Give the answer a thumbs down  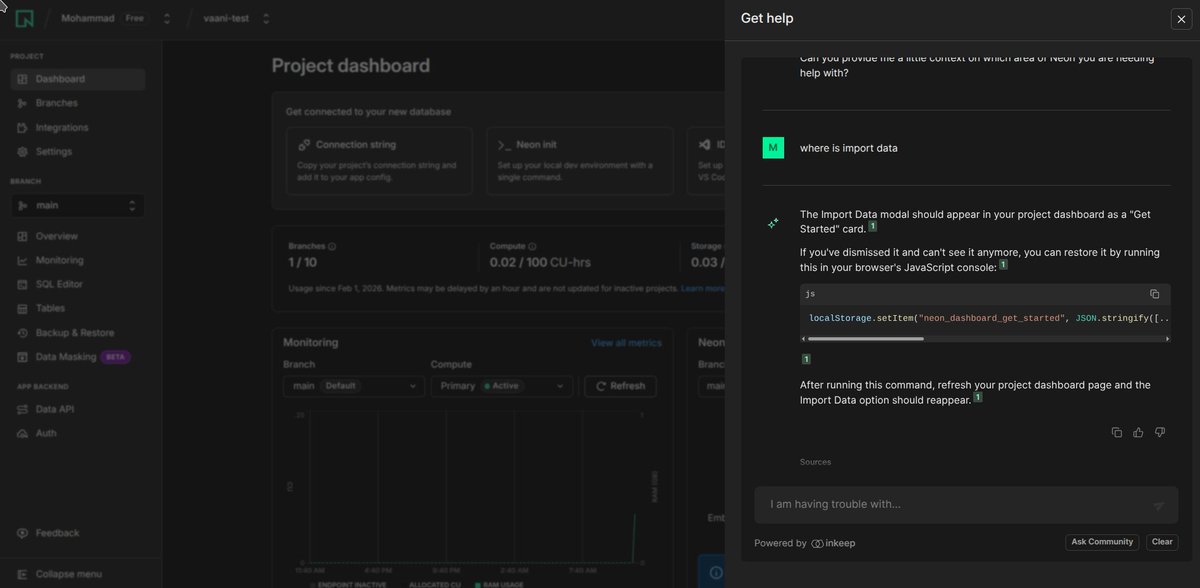pyautogui.click(x=1160, y=432)
